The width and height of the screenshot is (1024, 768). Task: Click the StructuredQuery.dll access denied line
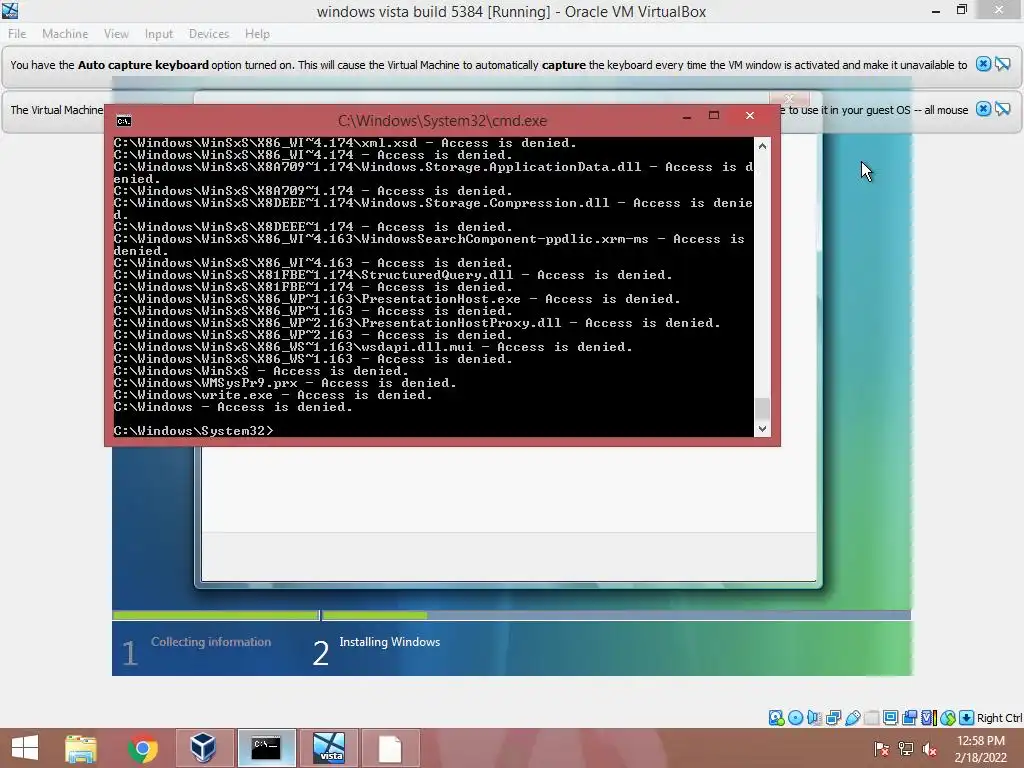point(393,275)
